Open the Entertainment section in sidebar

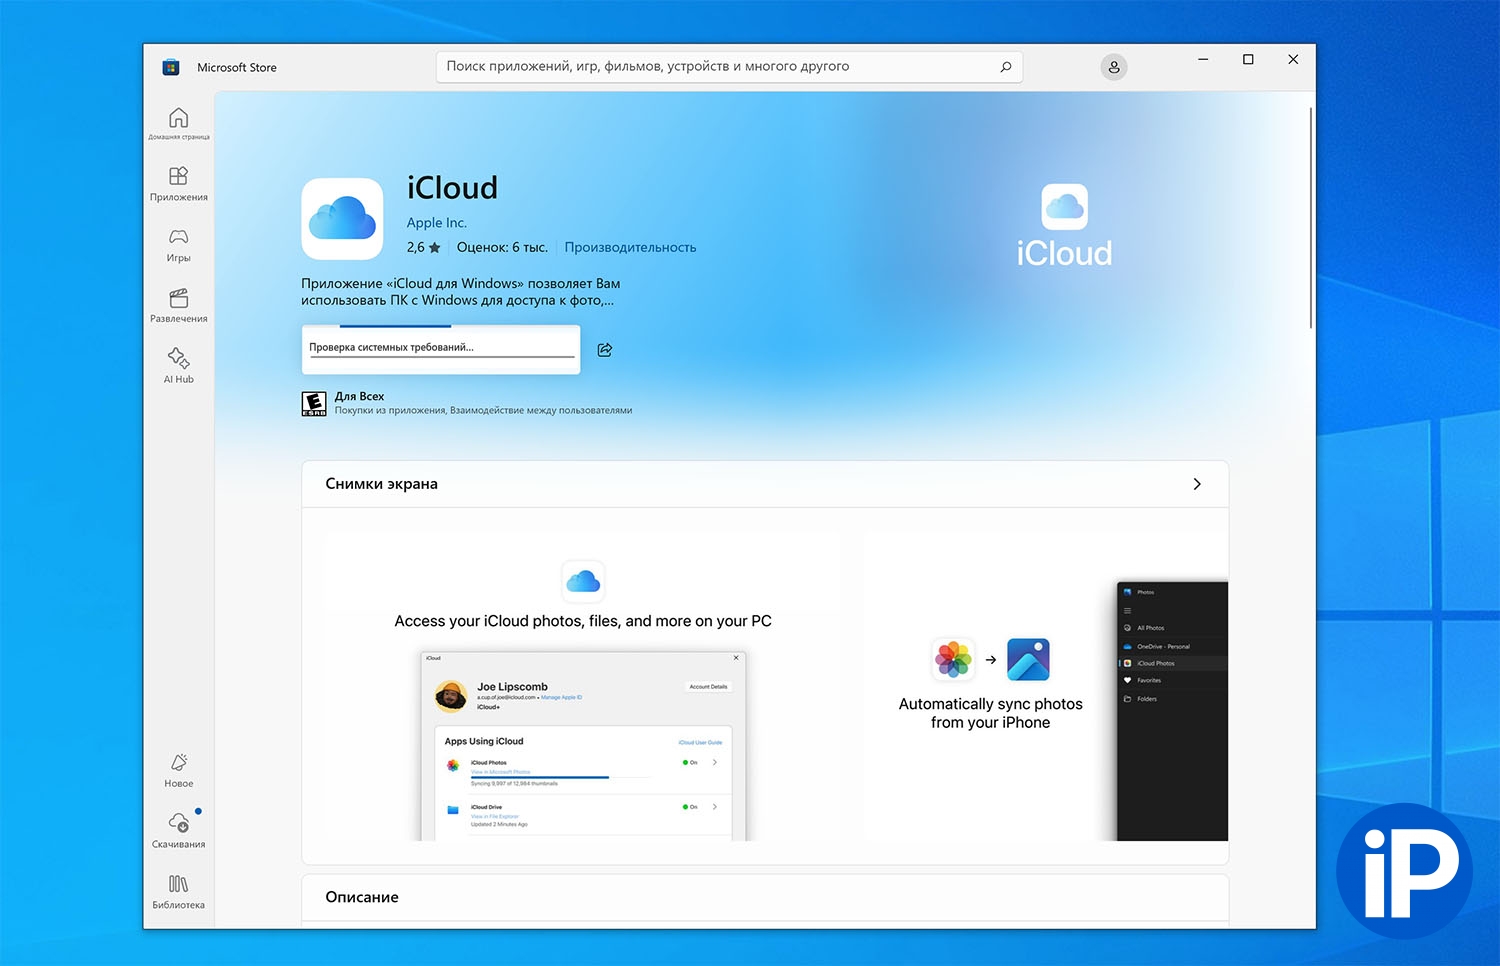(178, 305)
